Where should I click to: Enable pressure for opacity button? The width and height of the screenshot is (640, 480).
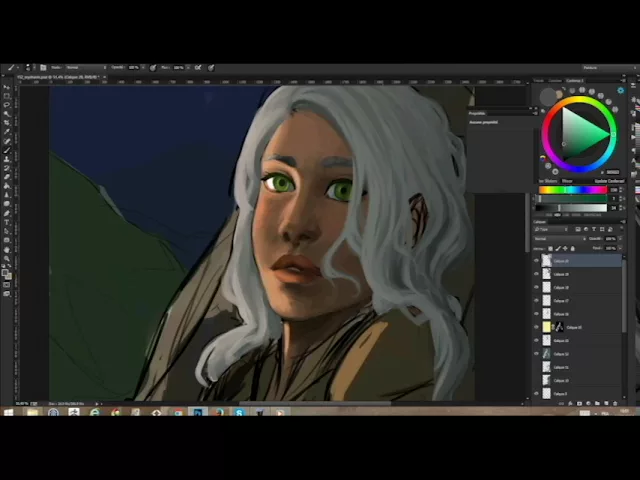(153, 68)
